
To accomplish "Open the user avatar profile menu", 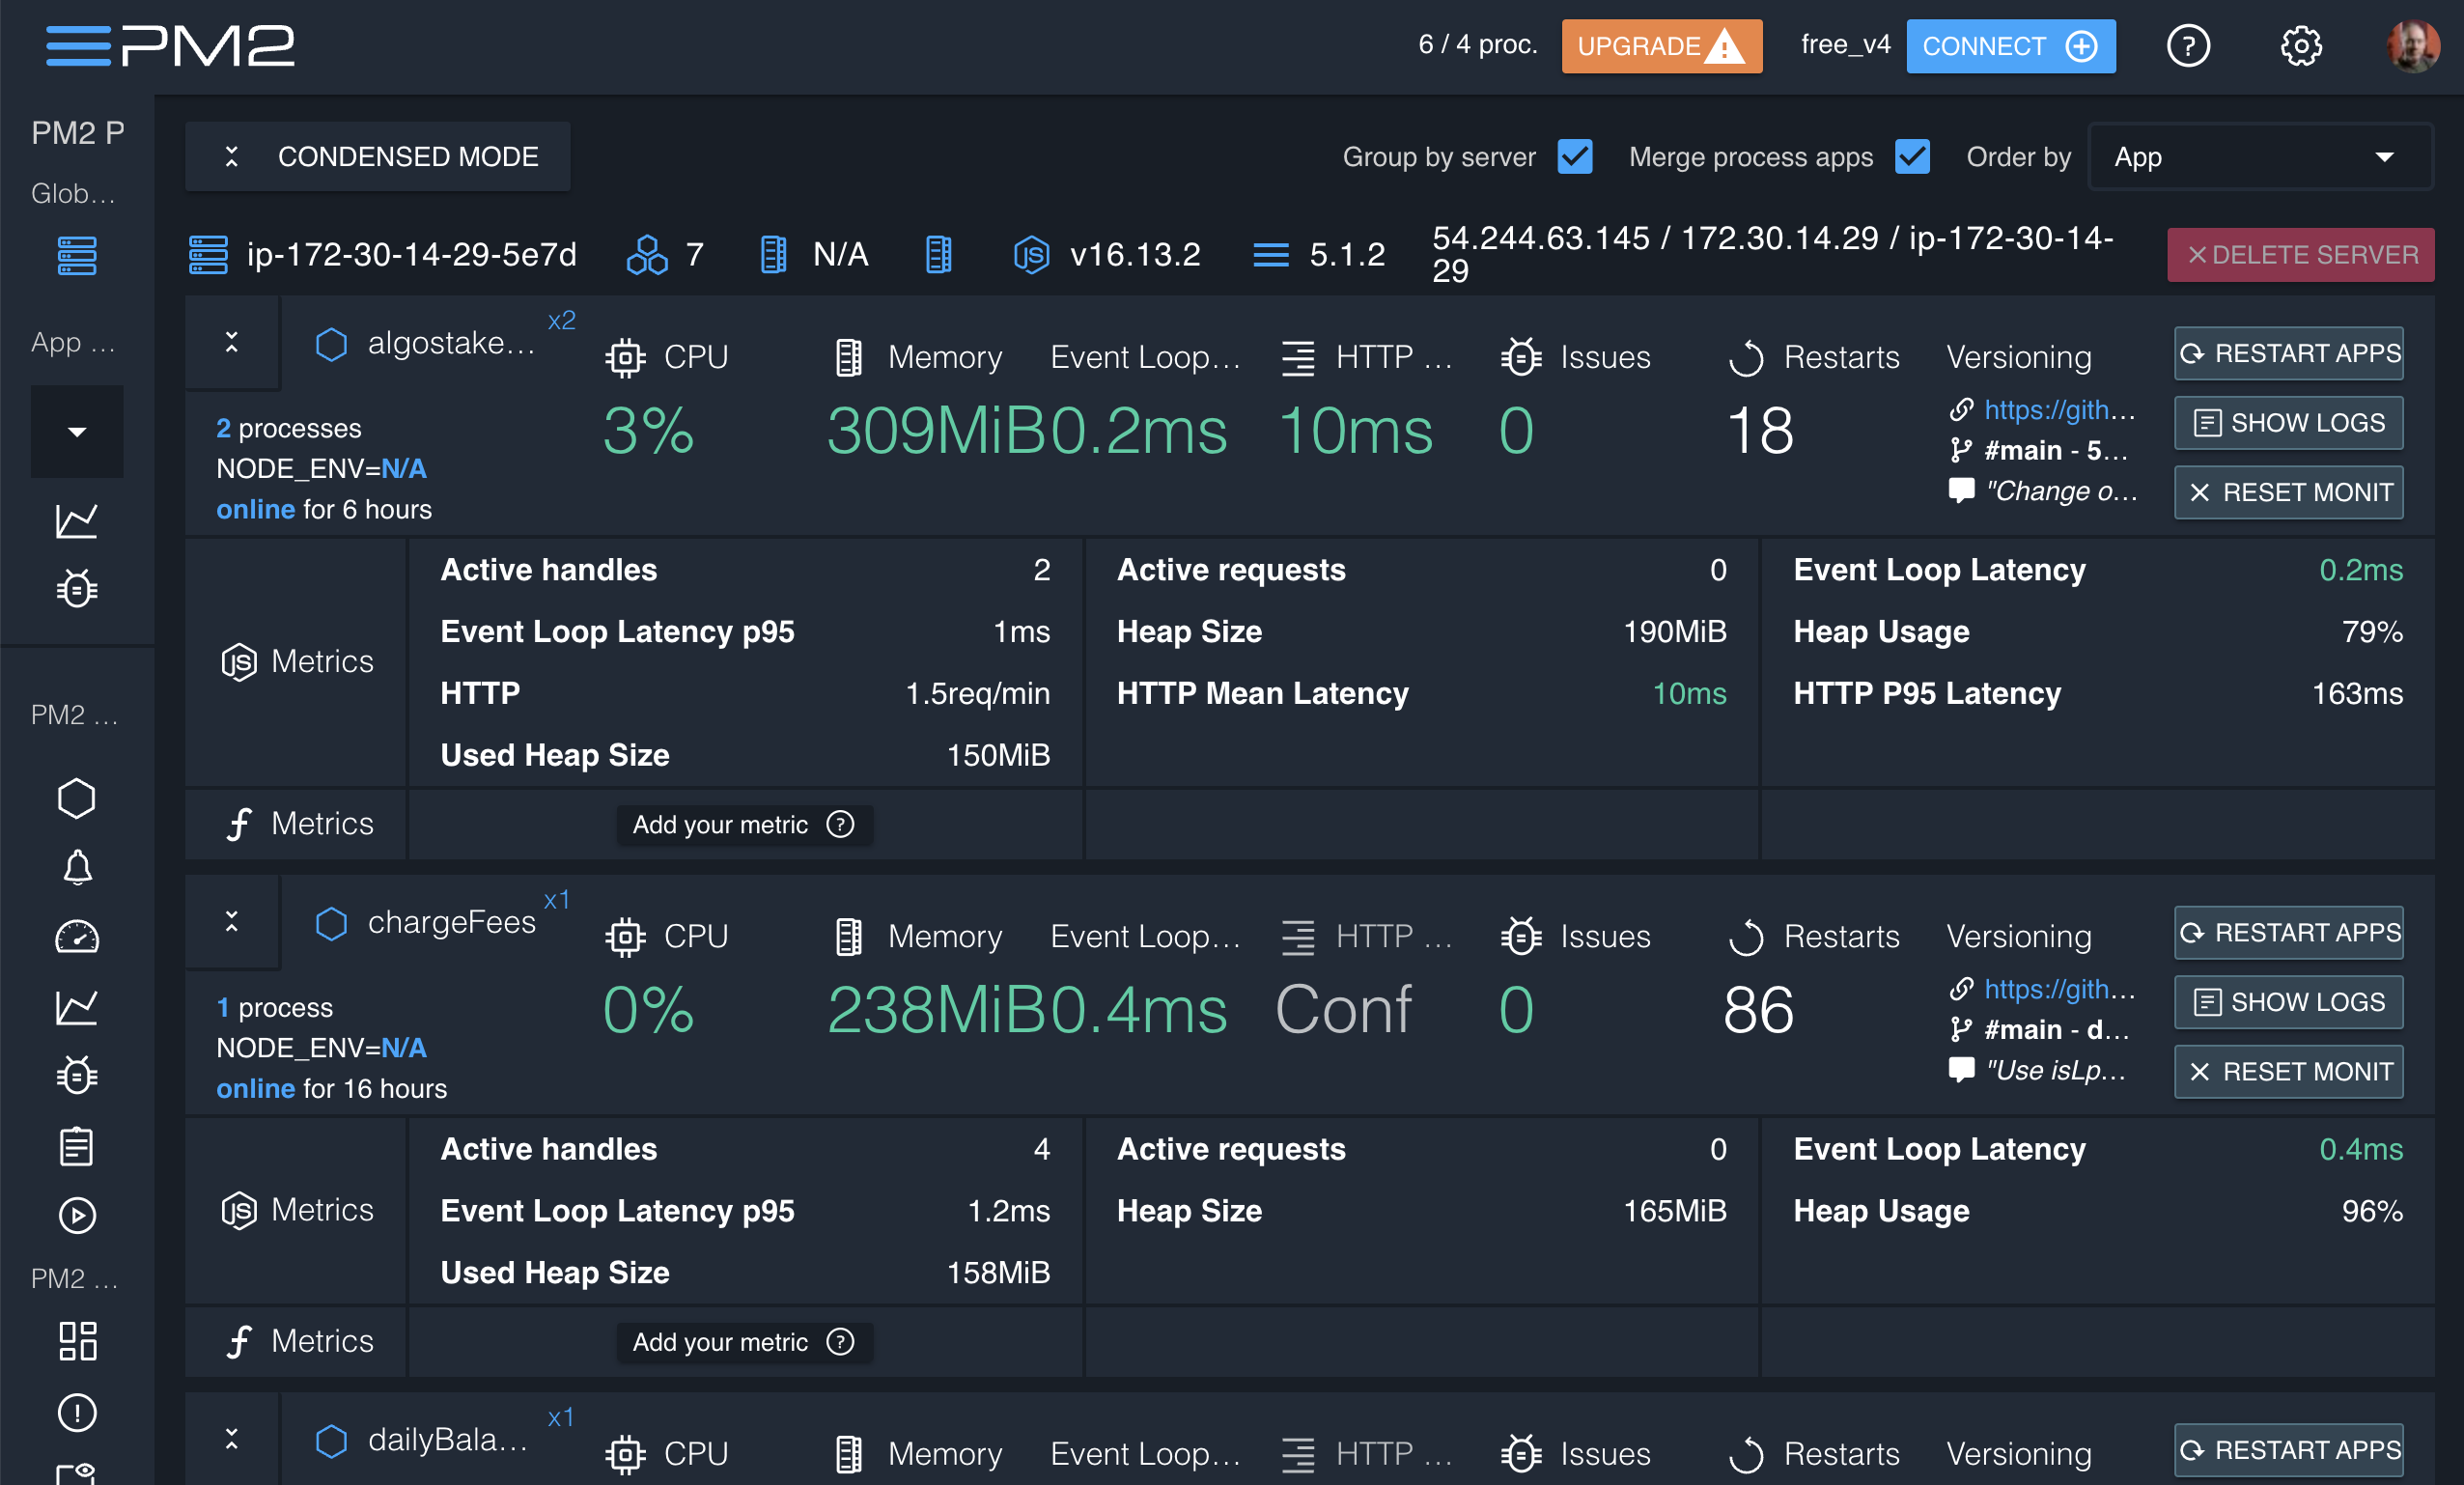I will tap(2413, 46).
